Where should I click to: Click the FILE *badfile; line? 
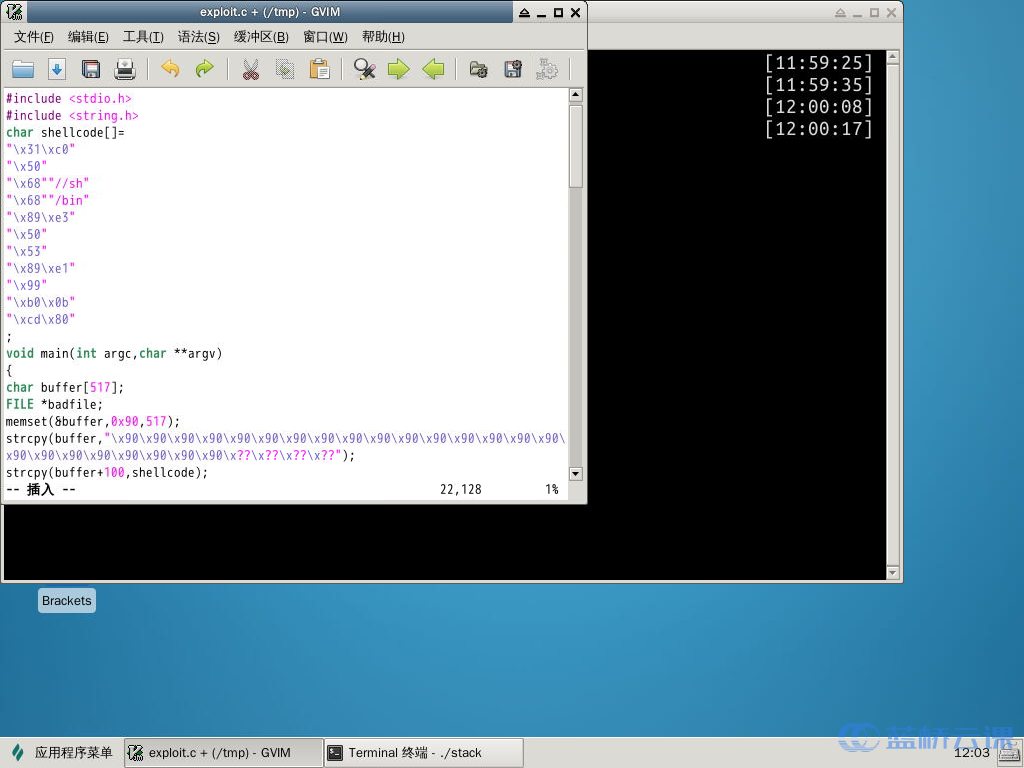click(54, 404)
